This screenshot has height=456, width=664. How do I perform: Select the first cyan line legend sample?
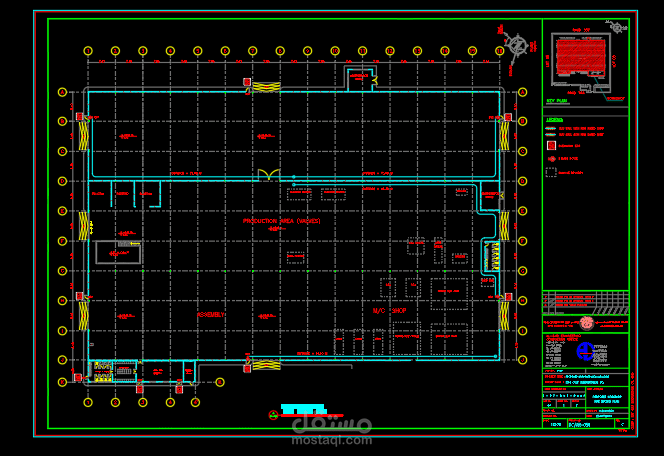(x=551, y=128)
